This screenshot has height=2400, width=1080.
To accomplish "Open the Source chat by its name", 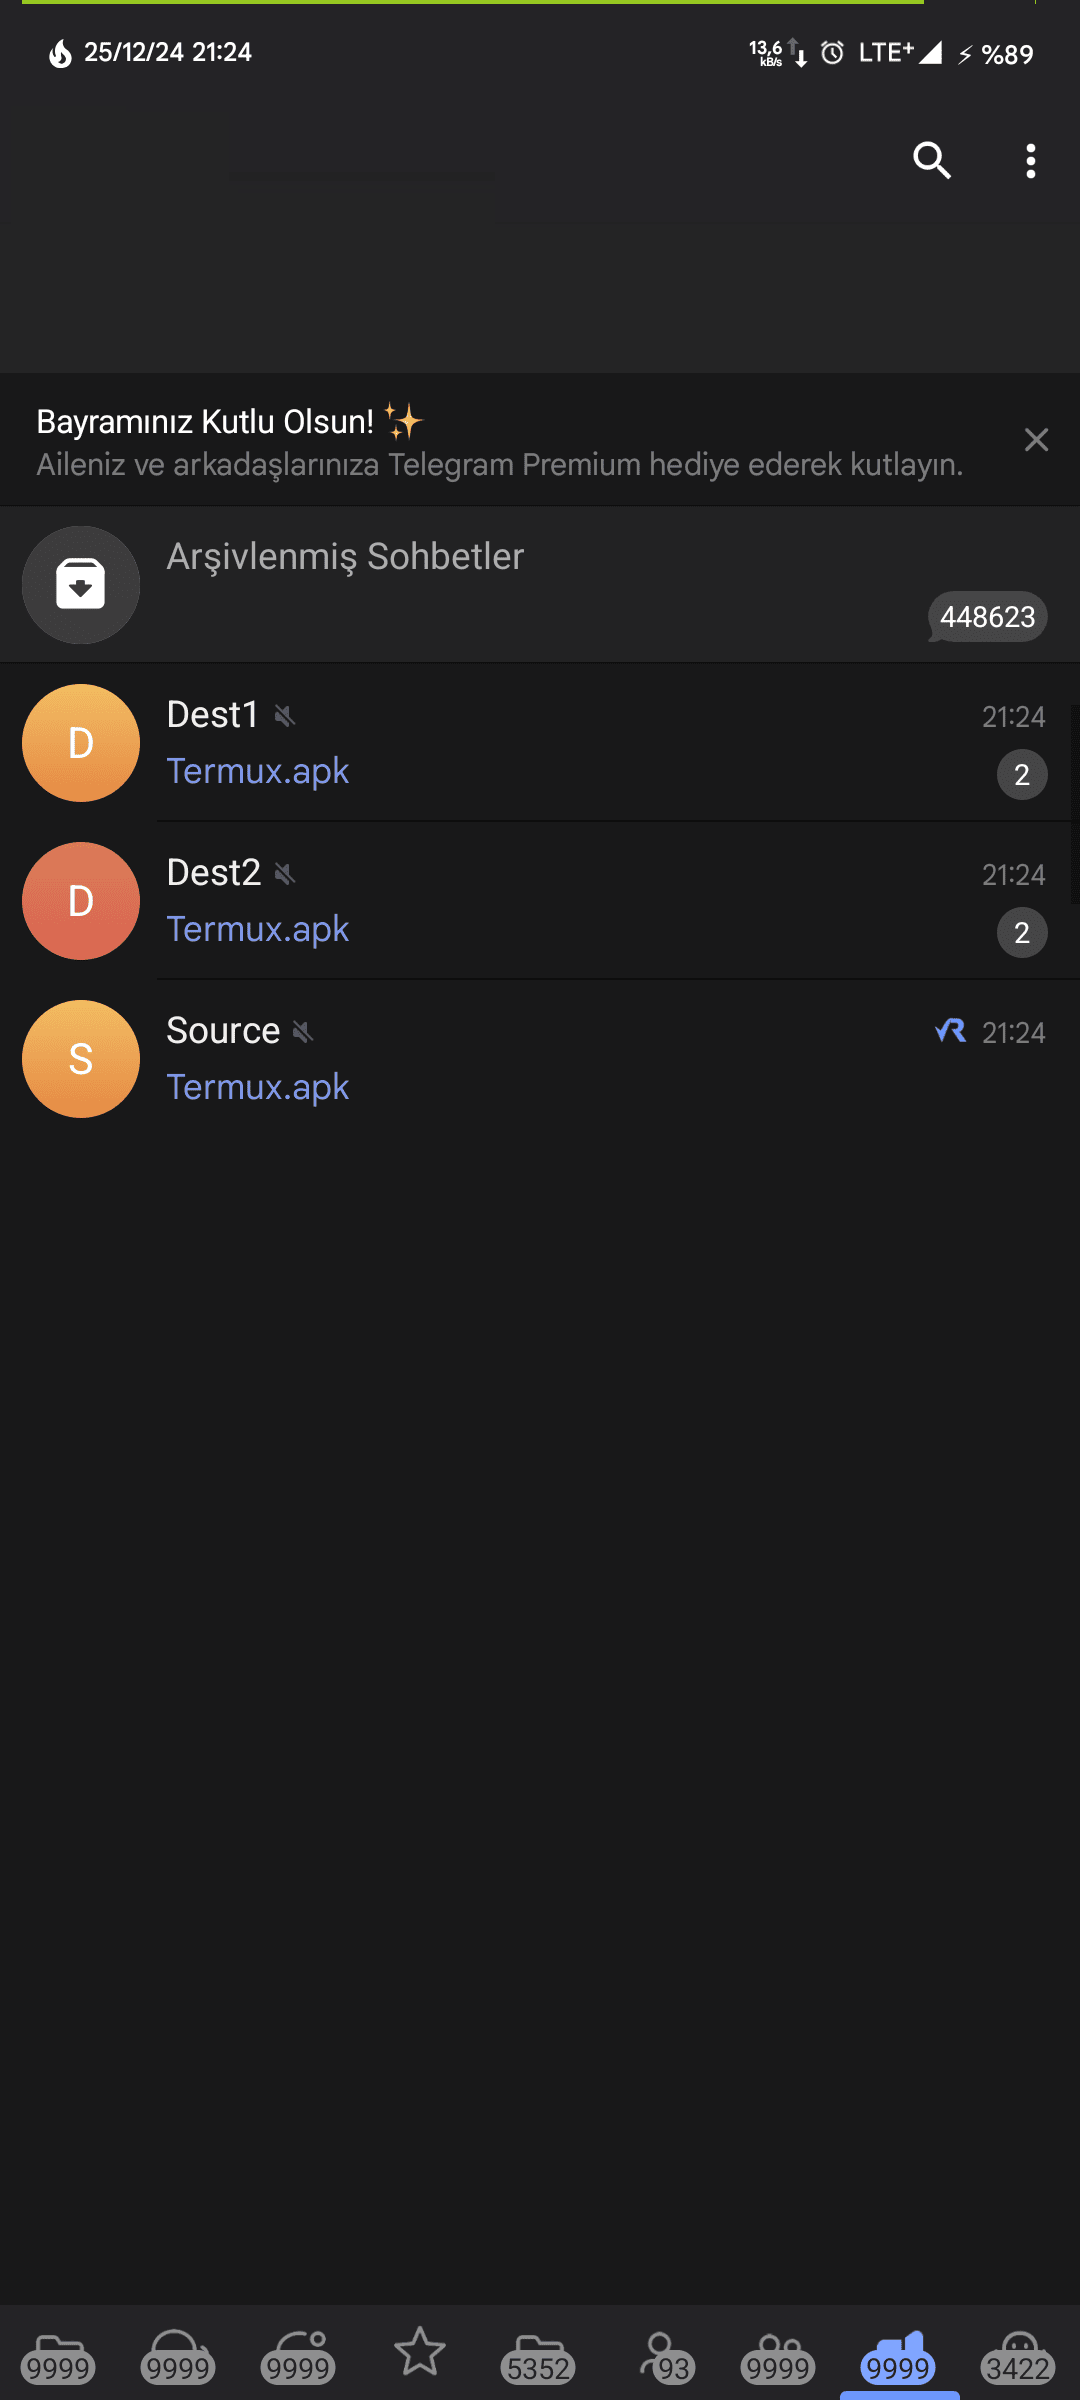I will (x=223, y=1031).
